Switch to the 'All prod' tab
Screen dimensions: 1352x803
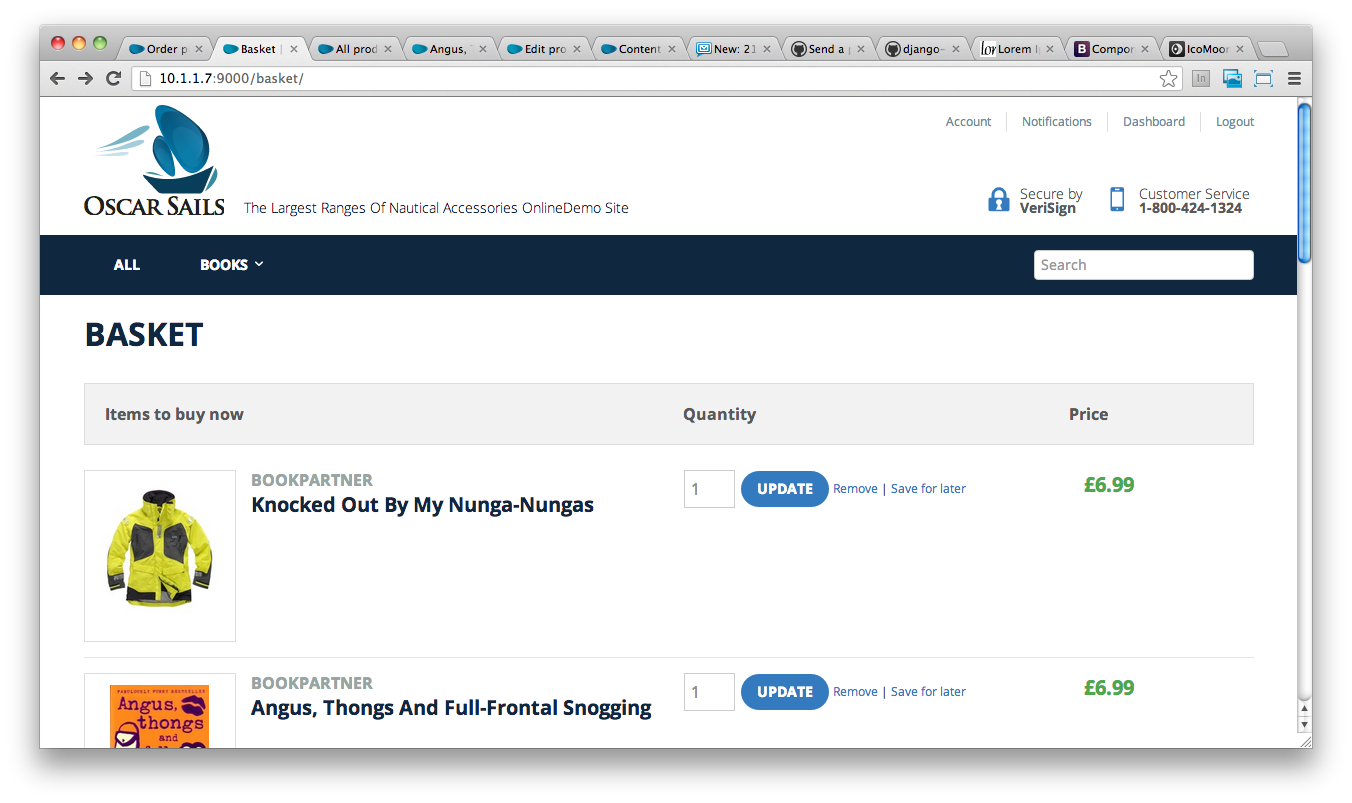(x=356, y=49)
